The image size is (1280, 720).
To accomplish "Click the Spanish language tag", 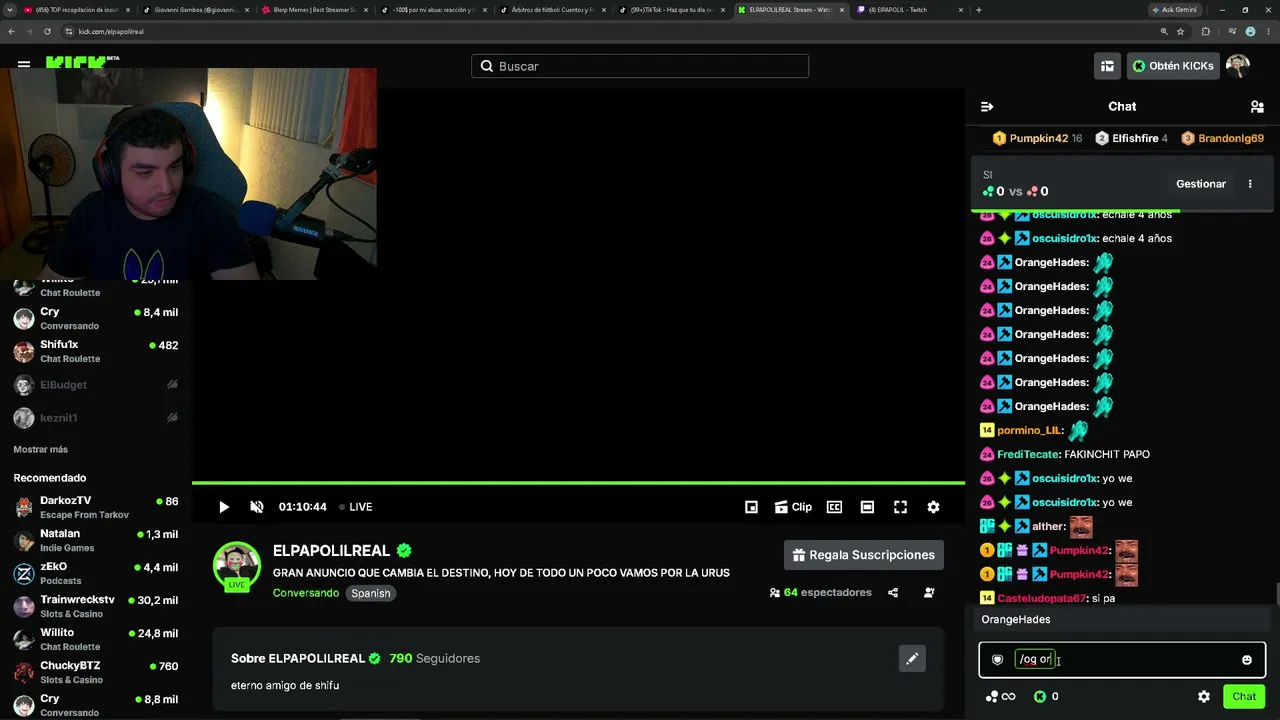I will pyautogui.click(x=371, y=593).
